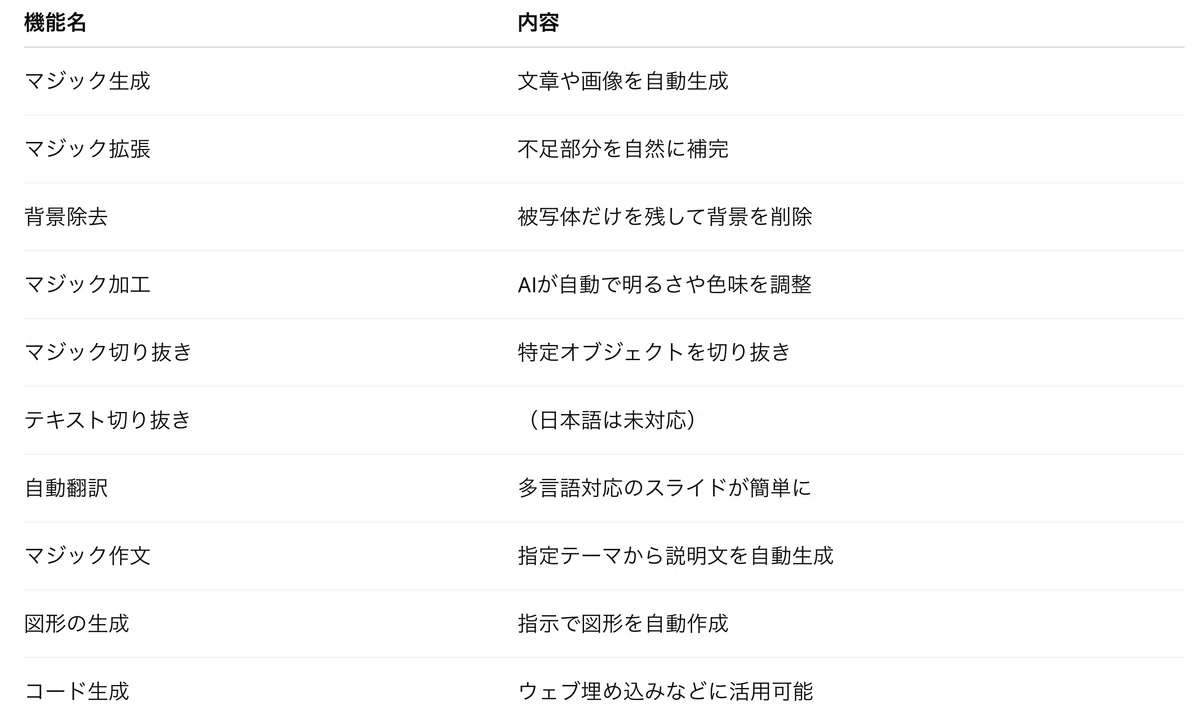
Task: Select the テキスト切り抜き row label
Action: tap(108, 420)
